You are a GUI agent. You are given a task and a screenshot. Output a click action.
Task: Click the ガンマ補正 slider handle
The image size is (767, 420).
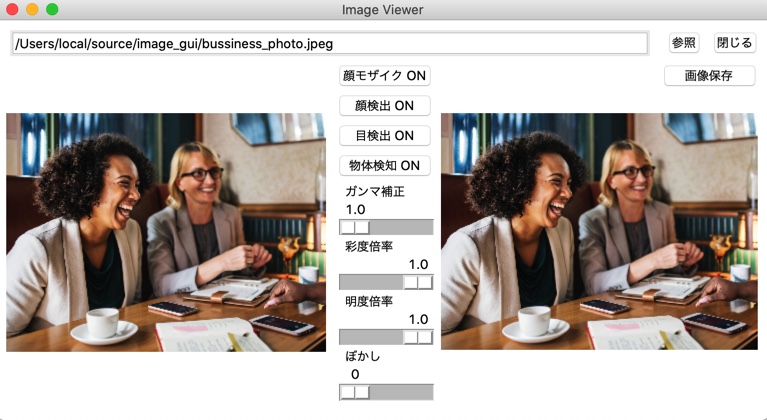pos(355,227)
